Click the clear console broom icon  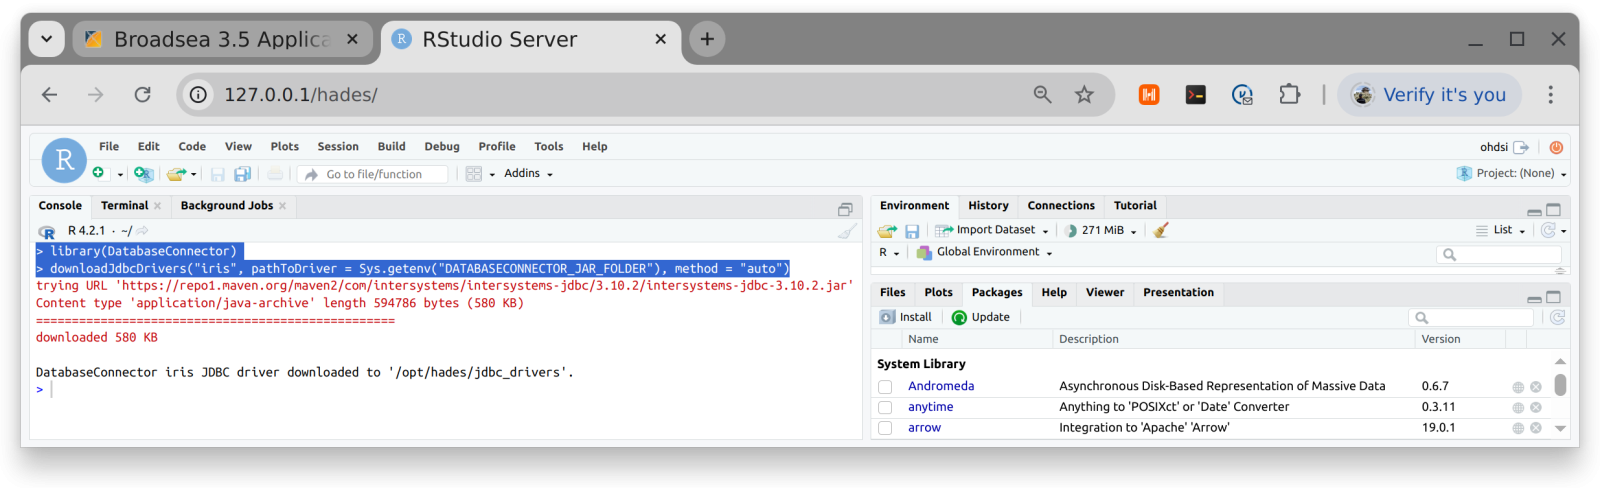pyautogui.click(x=847, y=231)
